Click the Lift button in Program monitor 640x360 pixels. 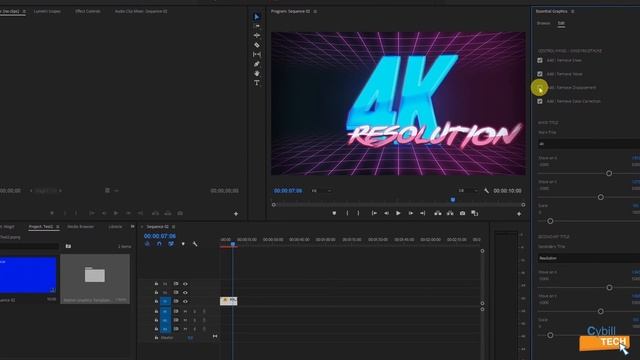438,213
